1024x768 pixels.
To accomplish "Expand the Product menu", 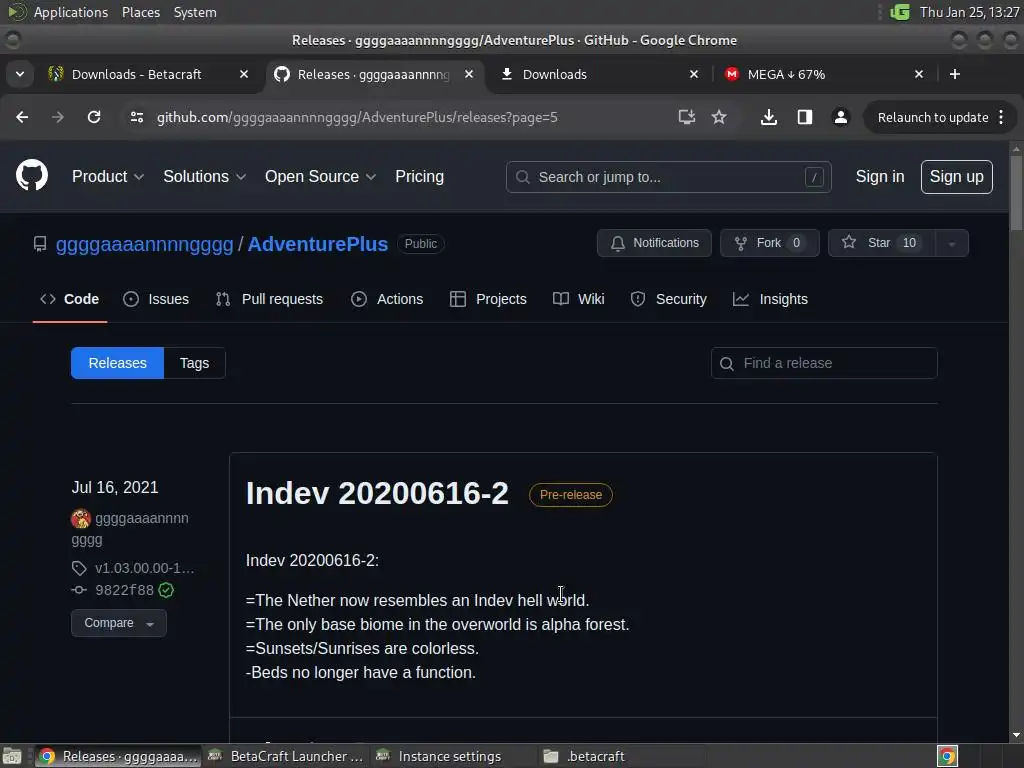I will pyautogui.click(x=108, y=176).
